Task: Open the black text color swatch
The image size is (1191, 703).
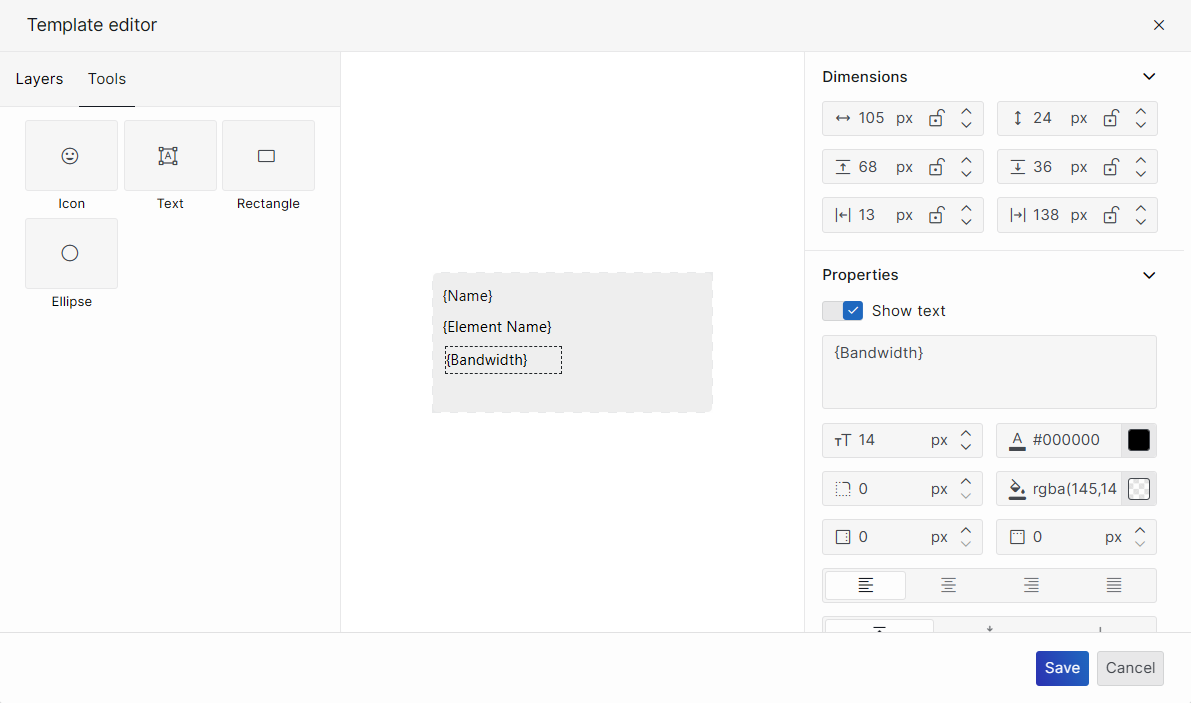Action: click(1139, 440)
